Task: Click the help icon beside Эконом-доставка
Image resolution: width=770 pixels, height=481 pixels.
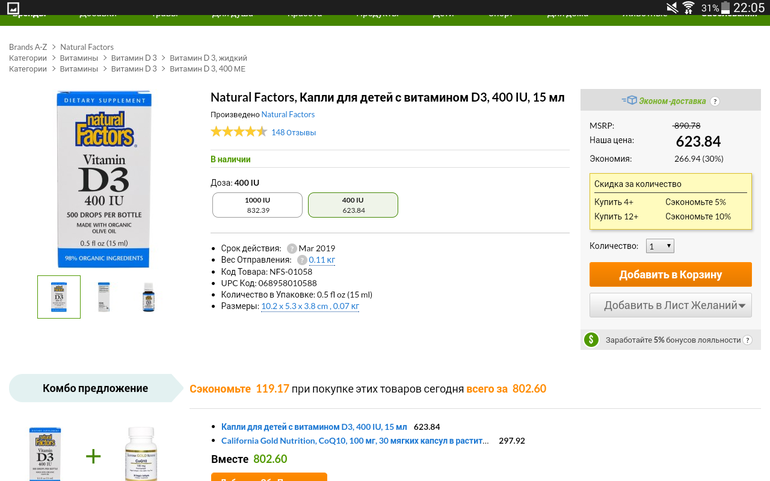Action: [x=715, y=102]
